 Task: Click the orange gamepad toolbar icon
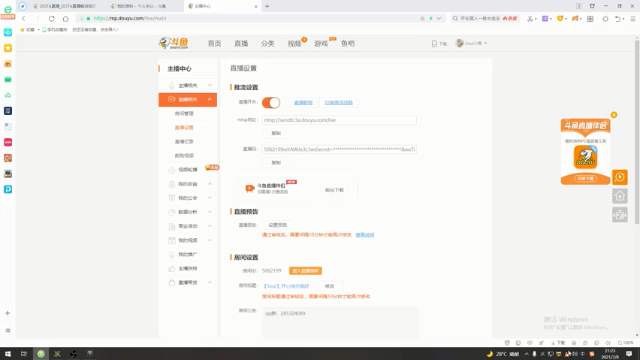pos(575,19)
